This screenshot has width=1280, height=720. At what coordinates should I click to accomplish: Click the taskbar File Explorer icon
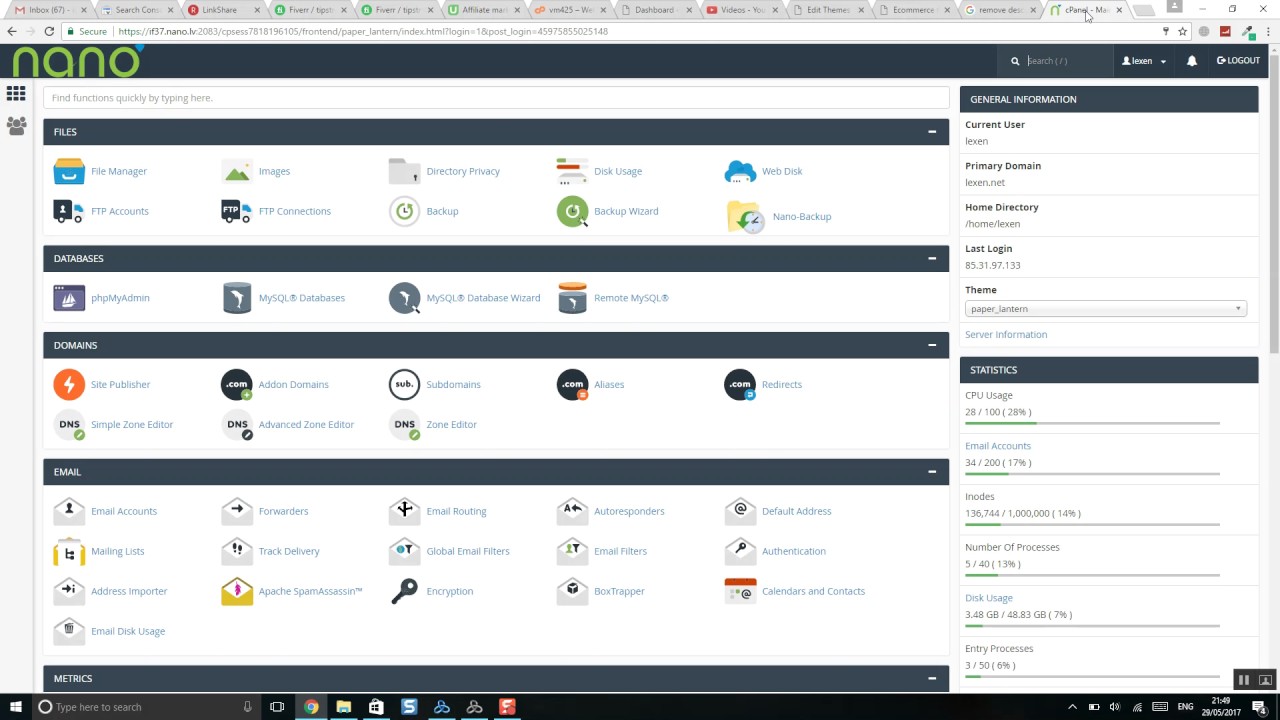343,707
